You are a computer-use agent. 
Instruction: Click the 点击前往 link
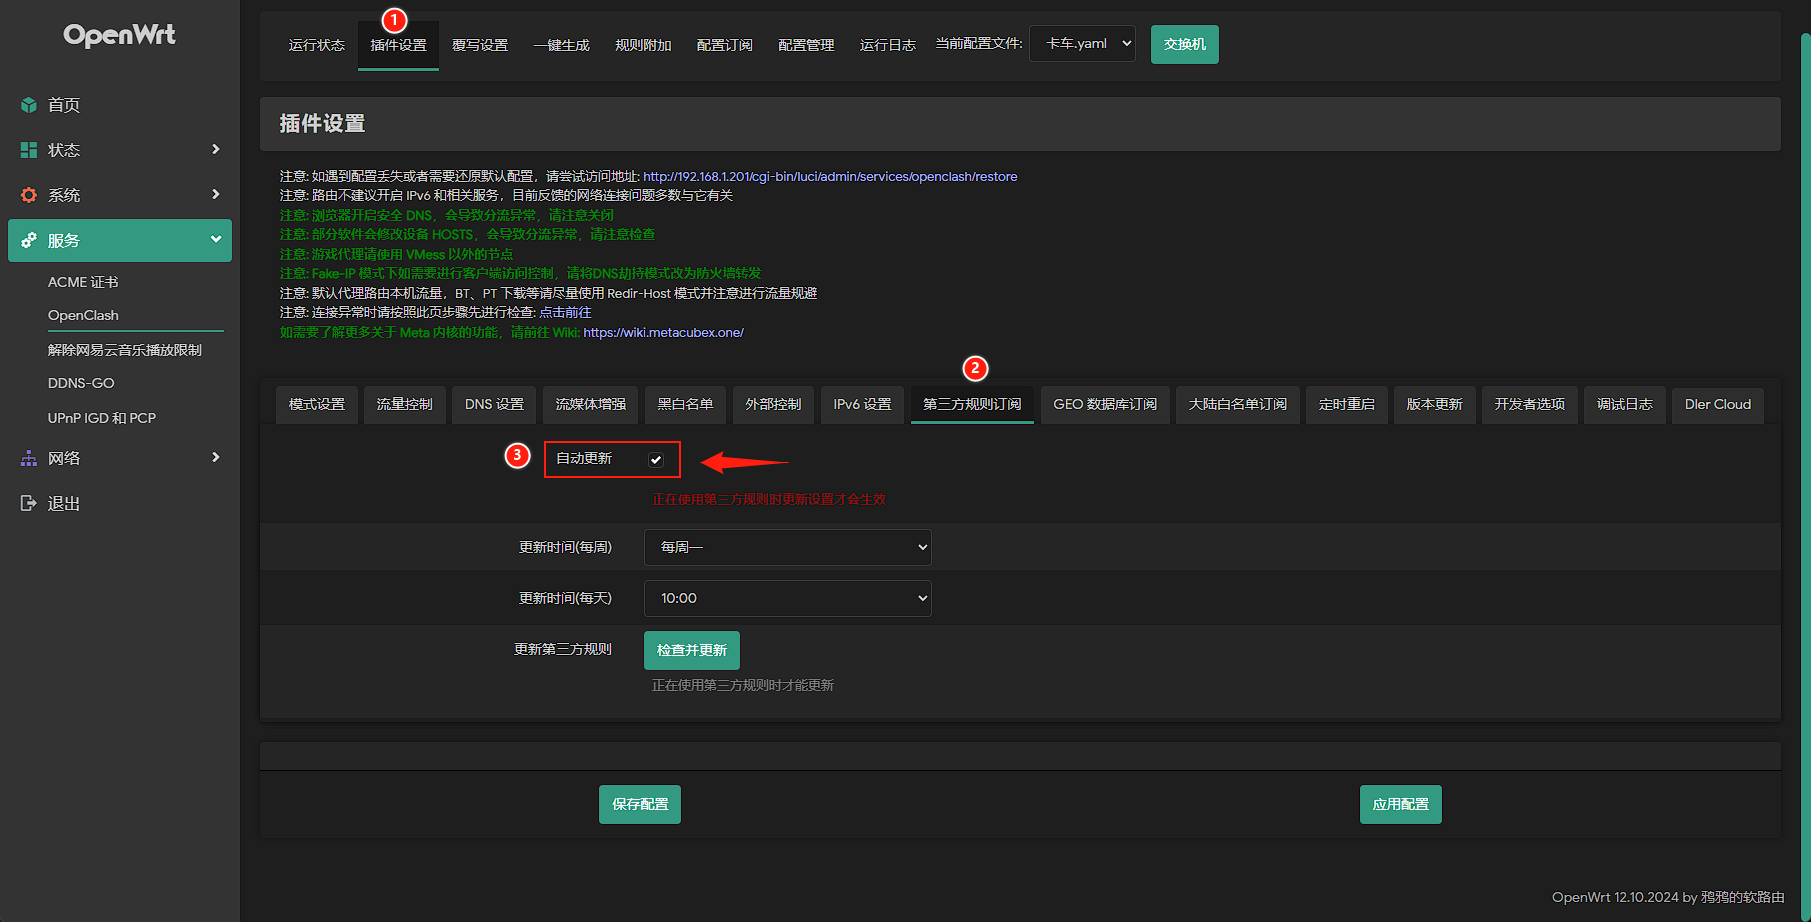coord(565,313)
